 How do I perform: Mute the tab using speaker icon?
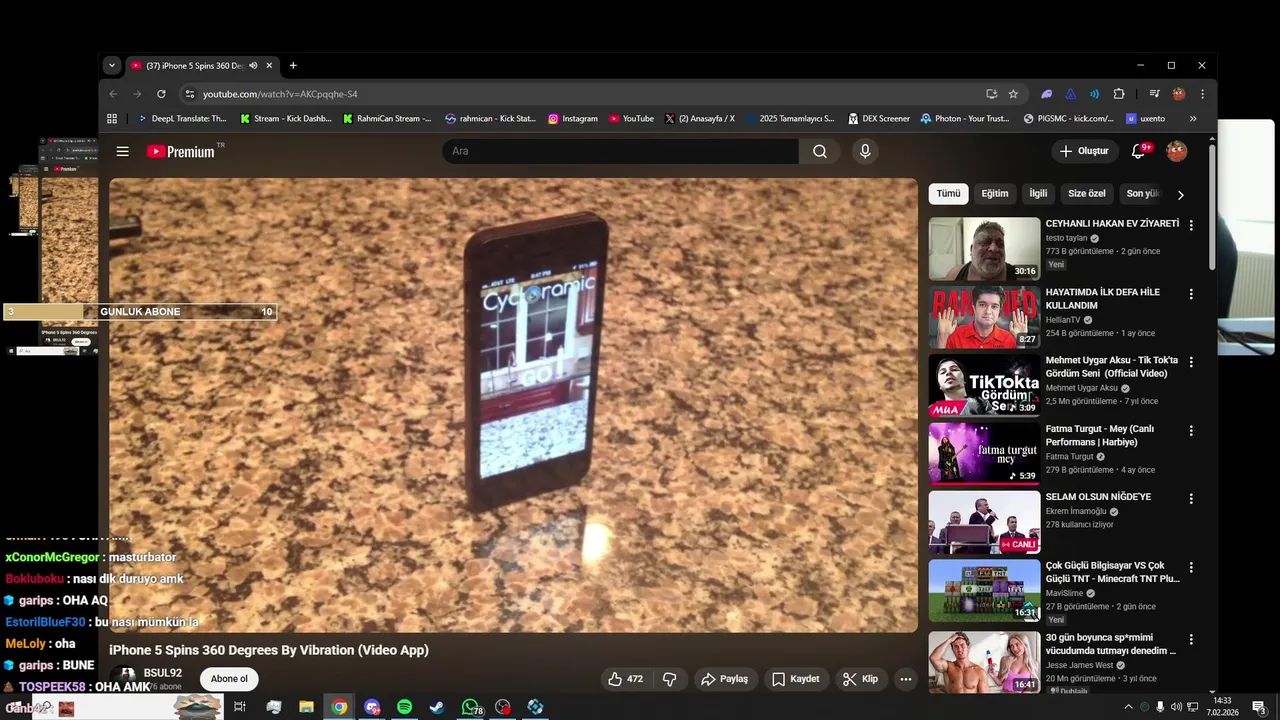(253, 65)
